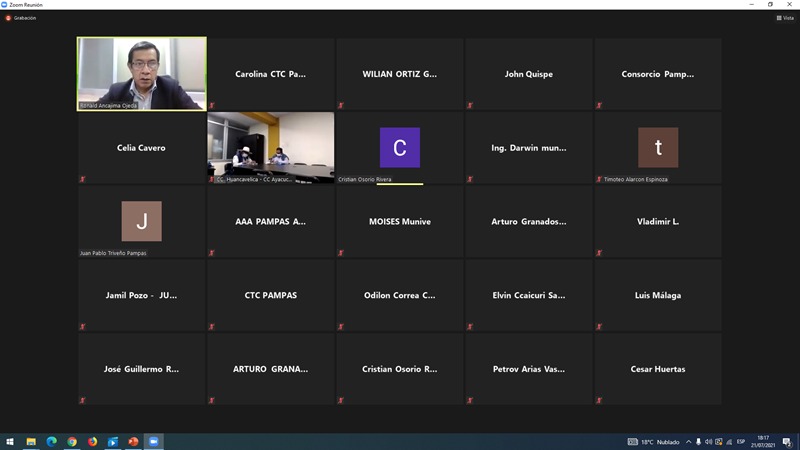This screenshot has width=800, height=450.
Task: Launch Google Chrome from the taskbar
Action: coord(72,441)
